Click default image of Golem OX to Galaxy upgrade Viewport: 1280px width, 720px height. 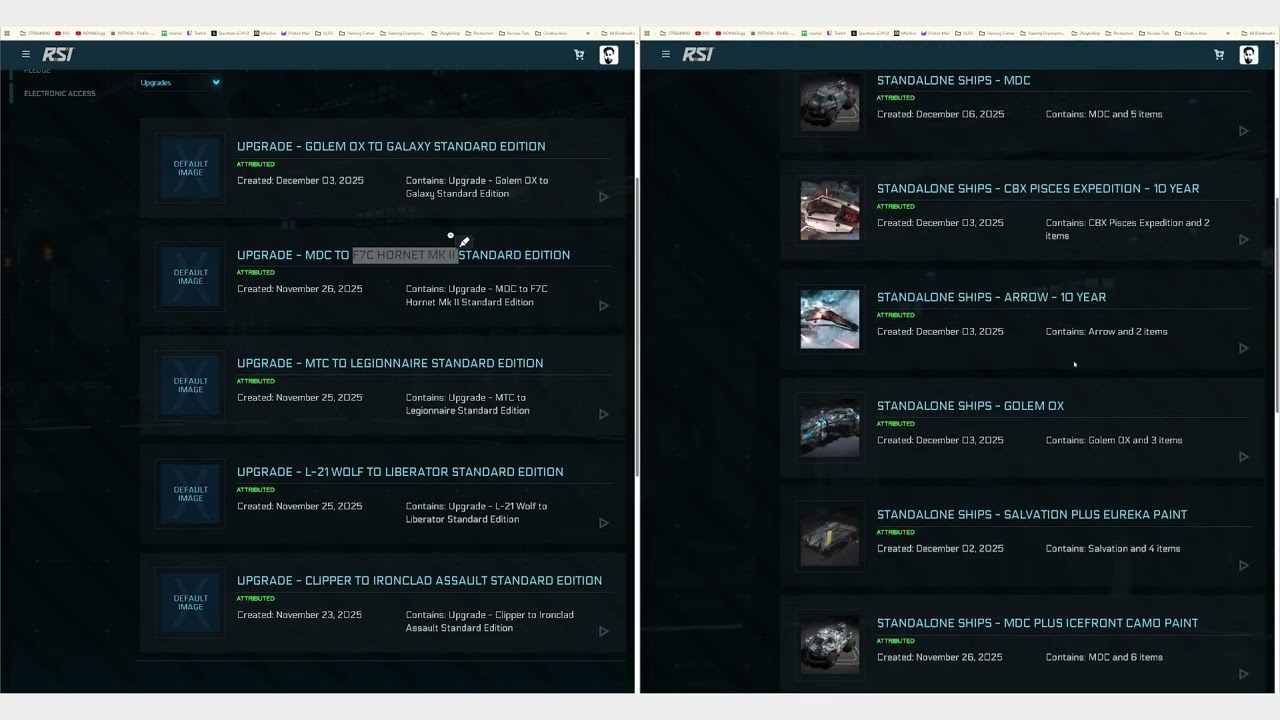tap(190, 168)
